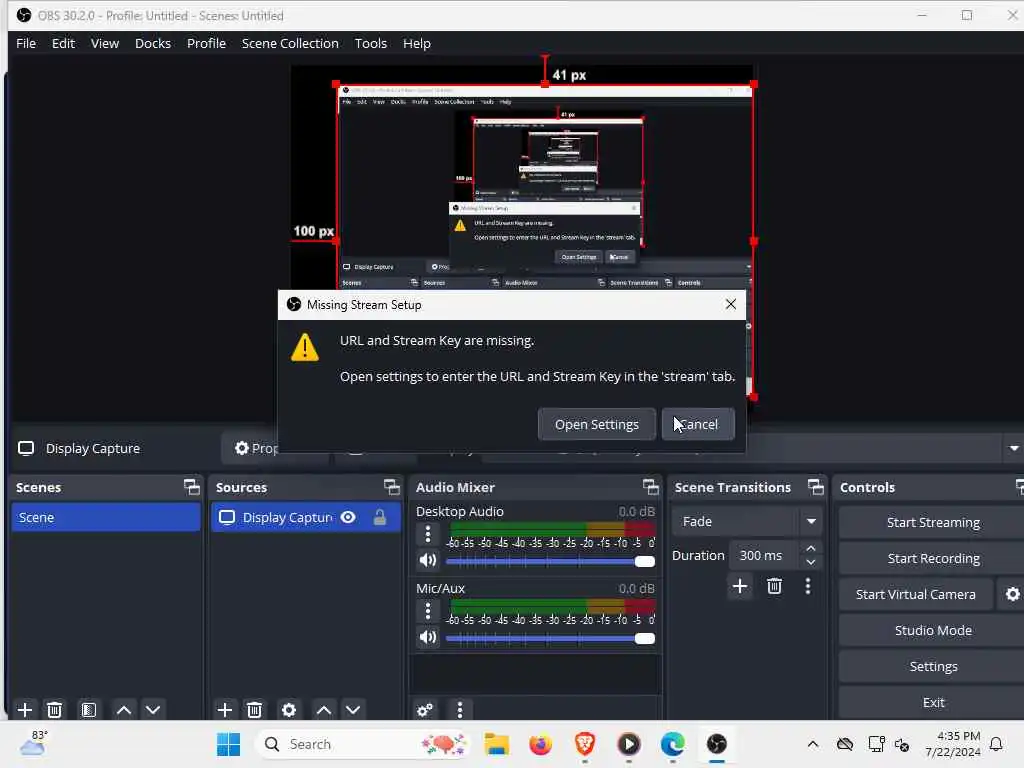The height and width of the screenshot is (768, 1024).
Task: Select Display Capture source row
Action: (x=306, y=517)
